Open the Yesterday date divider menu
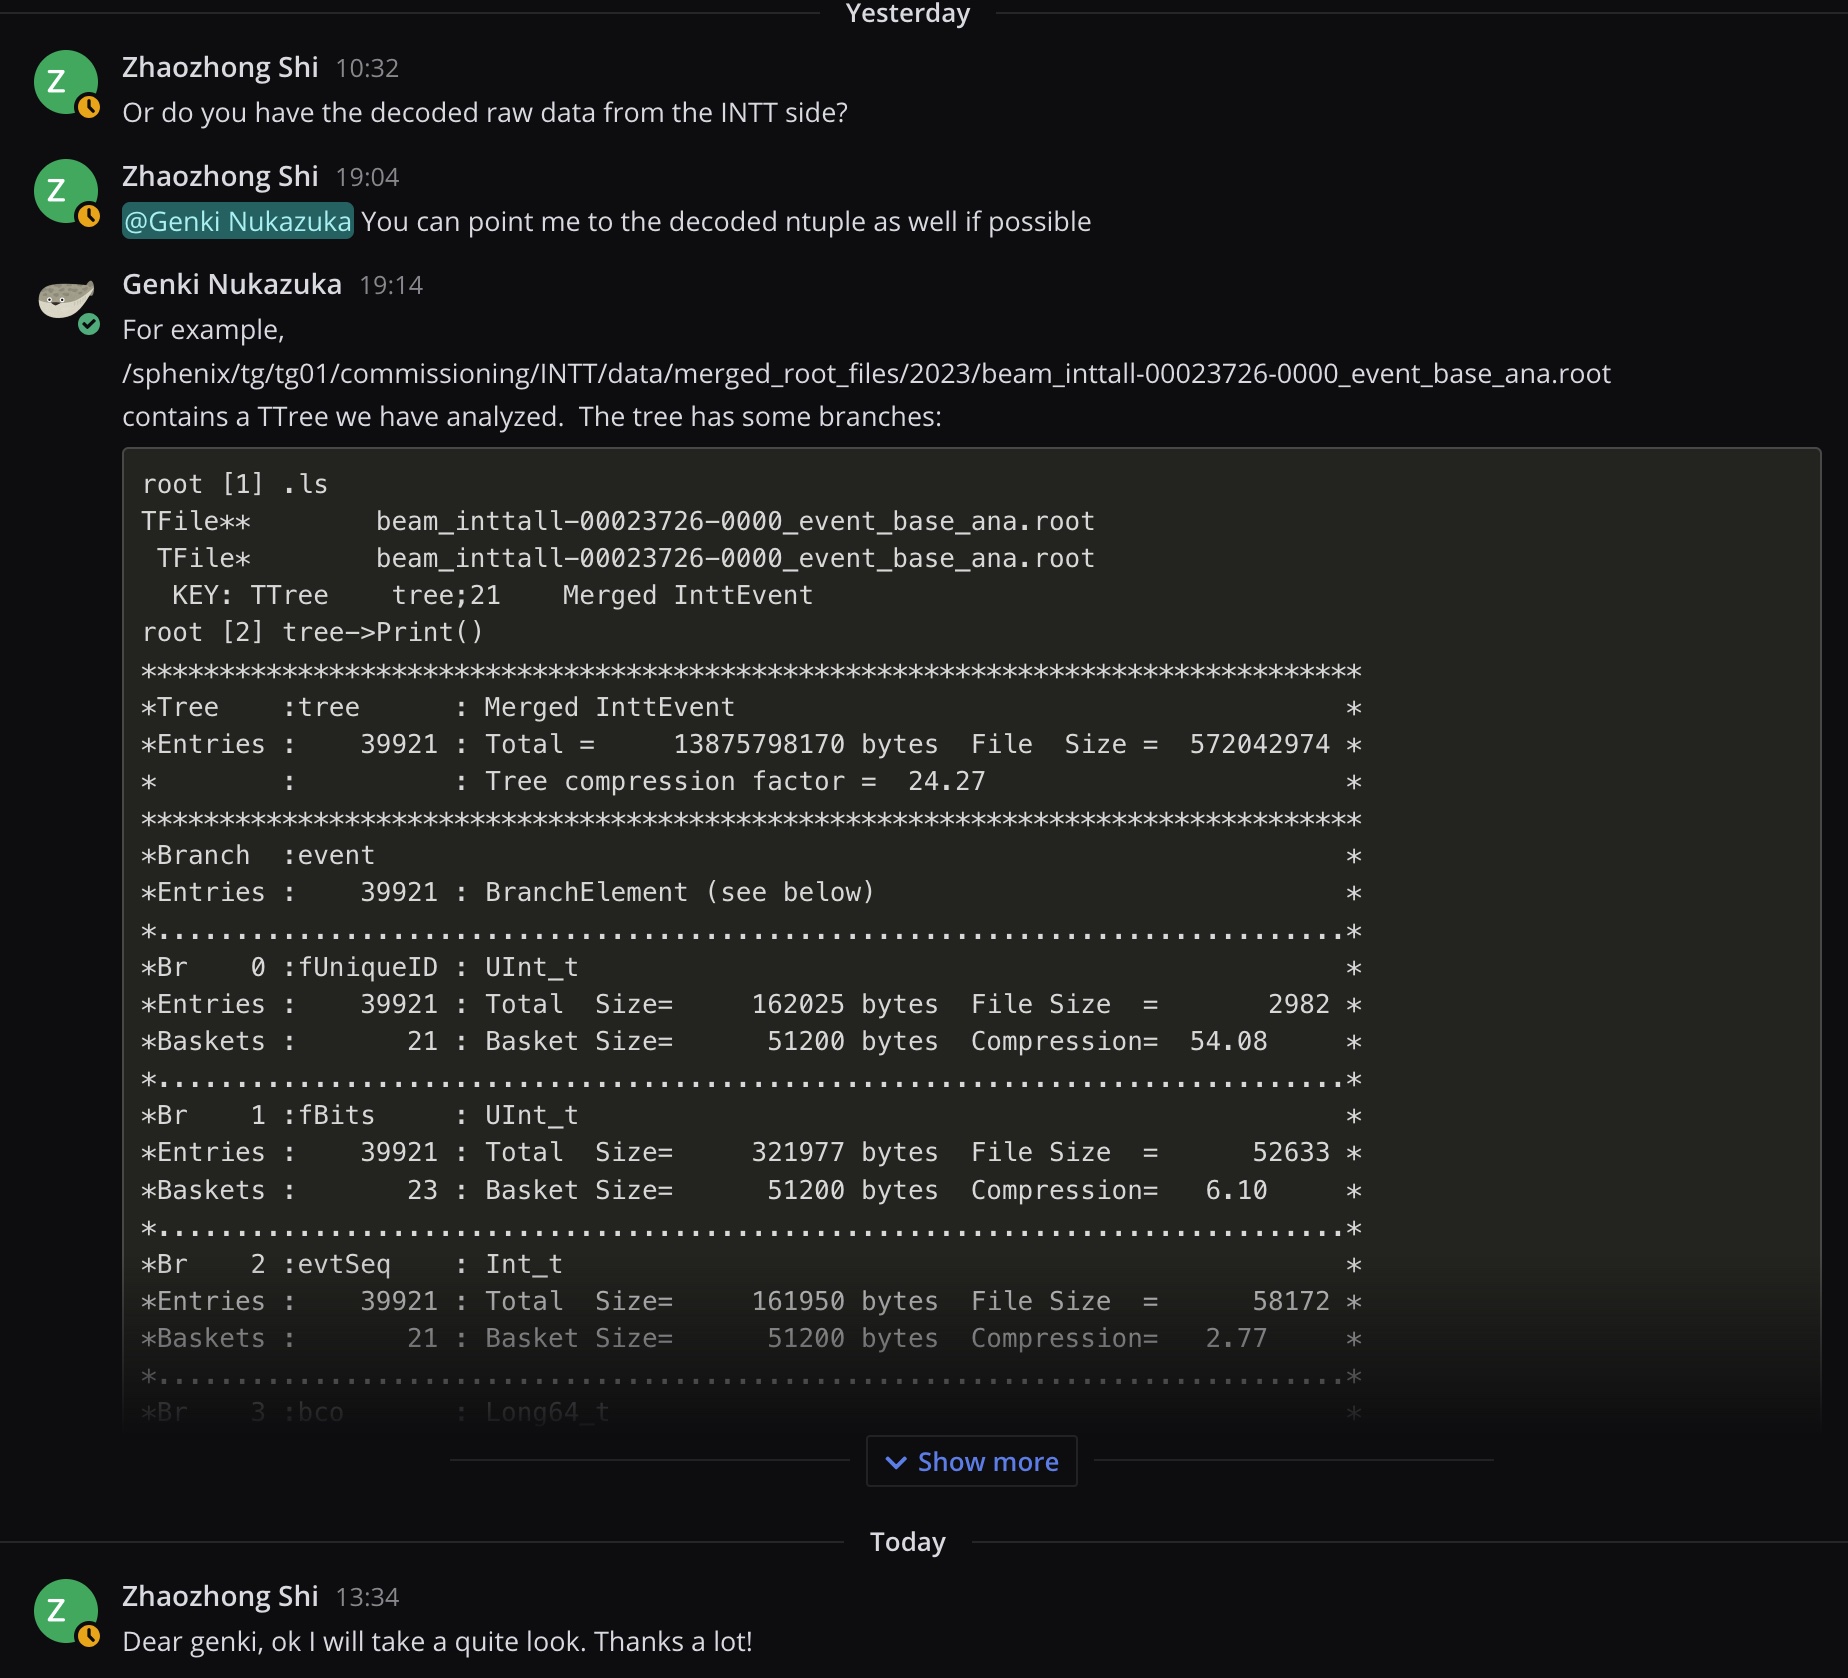This screenshot has height=1678, width=1848. pyautogui.click(x=907, y=14)
